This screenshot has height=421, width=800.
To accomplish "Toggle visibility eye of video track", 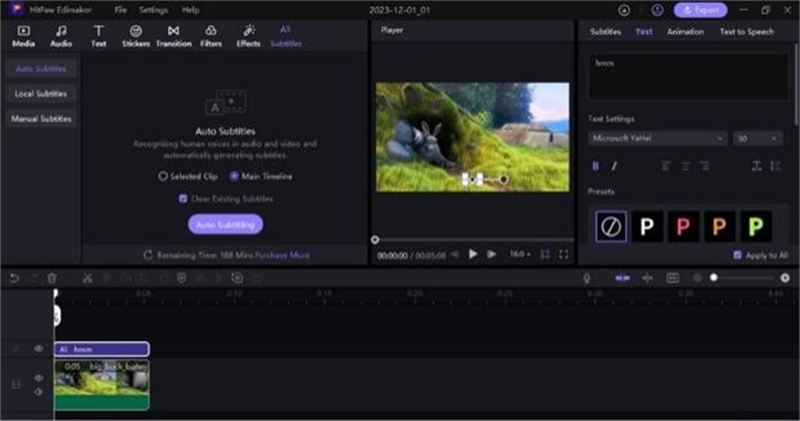I will [38, 378].
